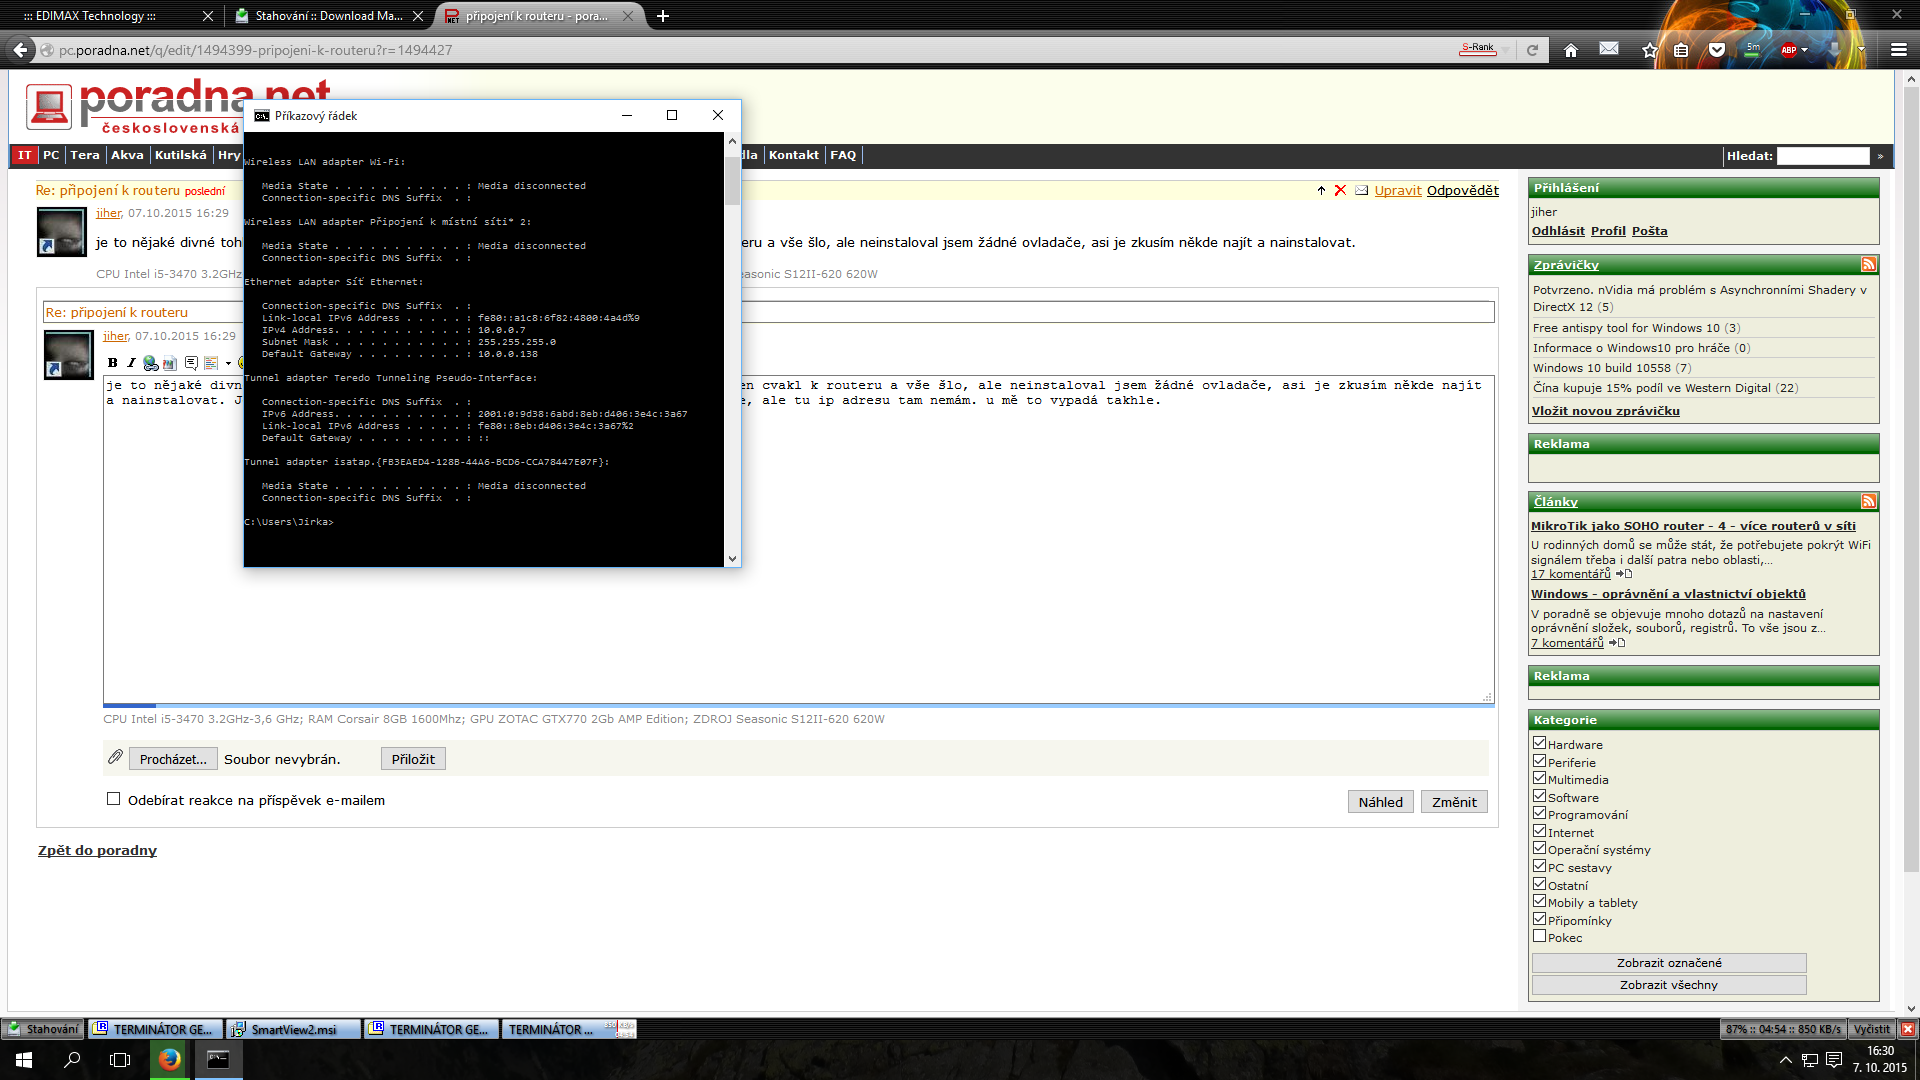
Task: Open Kutilská section in navigation menu
Action: (x=180, y=155)
